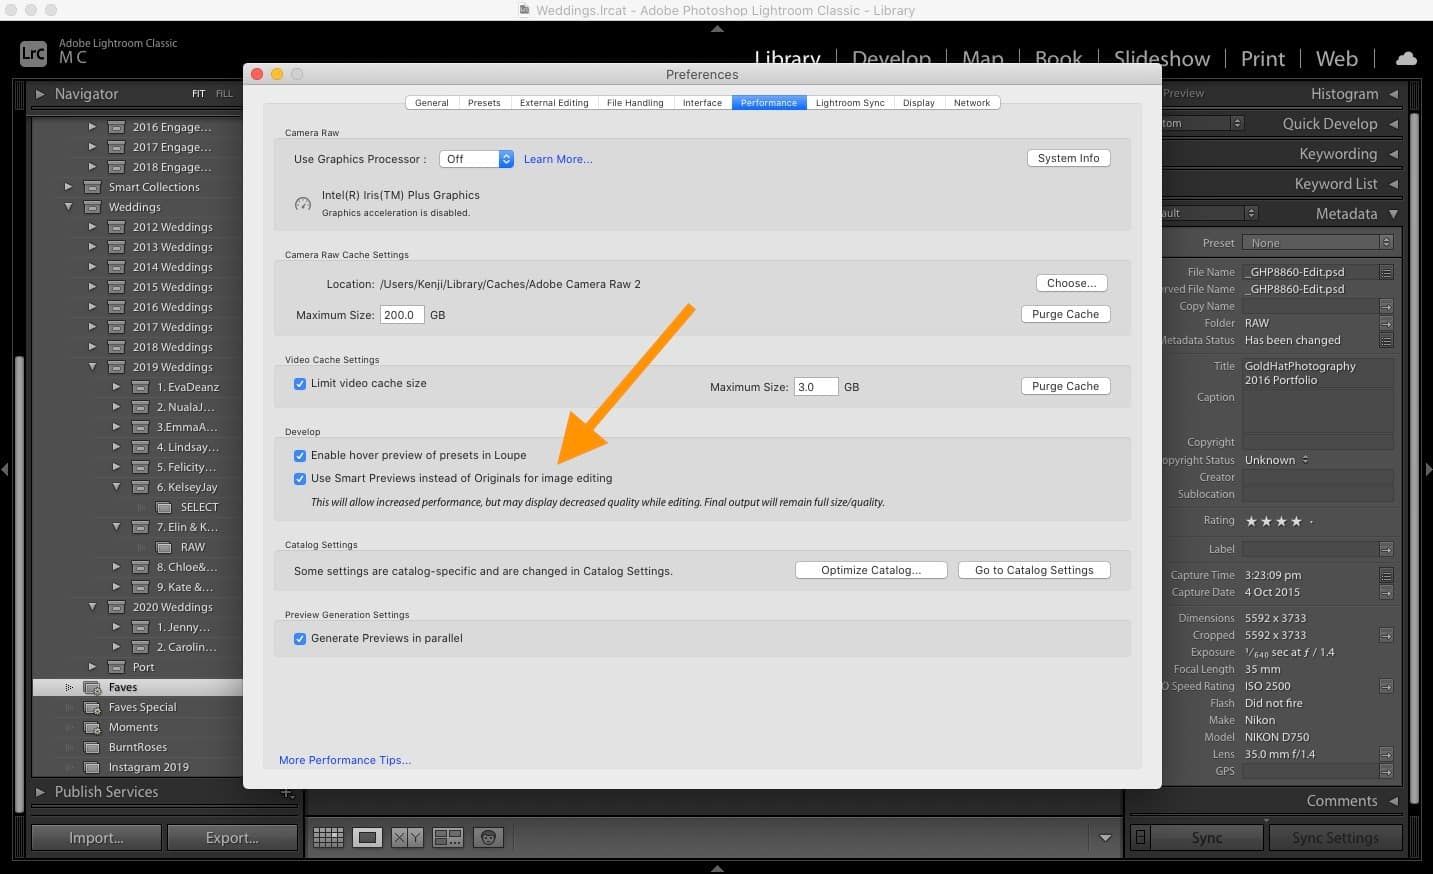This screenshot has width=1433, height=874.
Task: Click the Import... button
Action: click(96, 838)
